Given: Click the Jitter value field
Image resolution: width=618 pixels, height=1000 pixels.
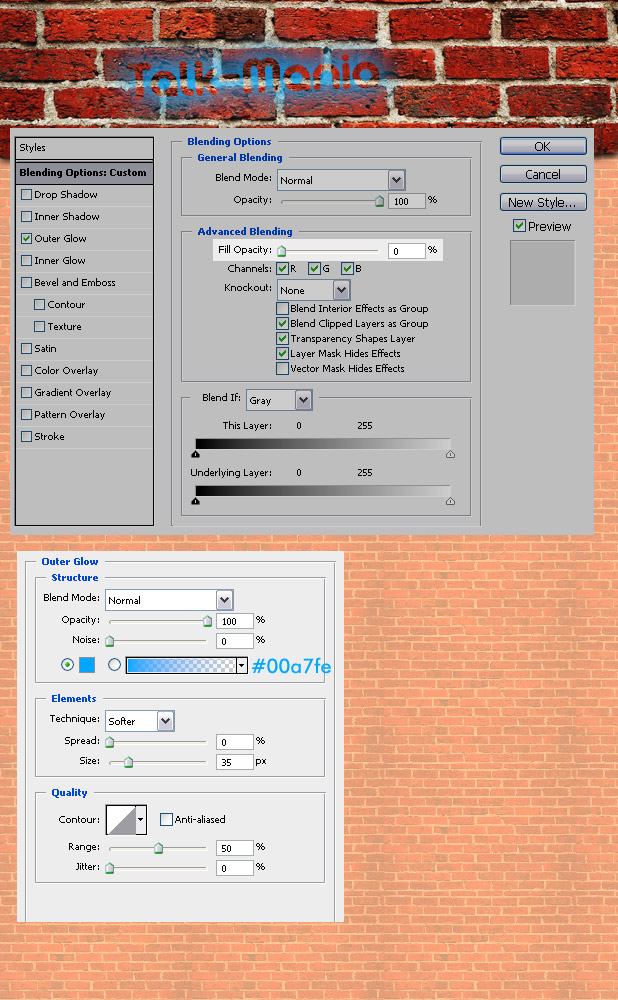Looking at the screenshot, I should (x=235, y=868).
